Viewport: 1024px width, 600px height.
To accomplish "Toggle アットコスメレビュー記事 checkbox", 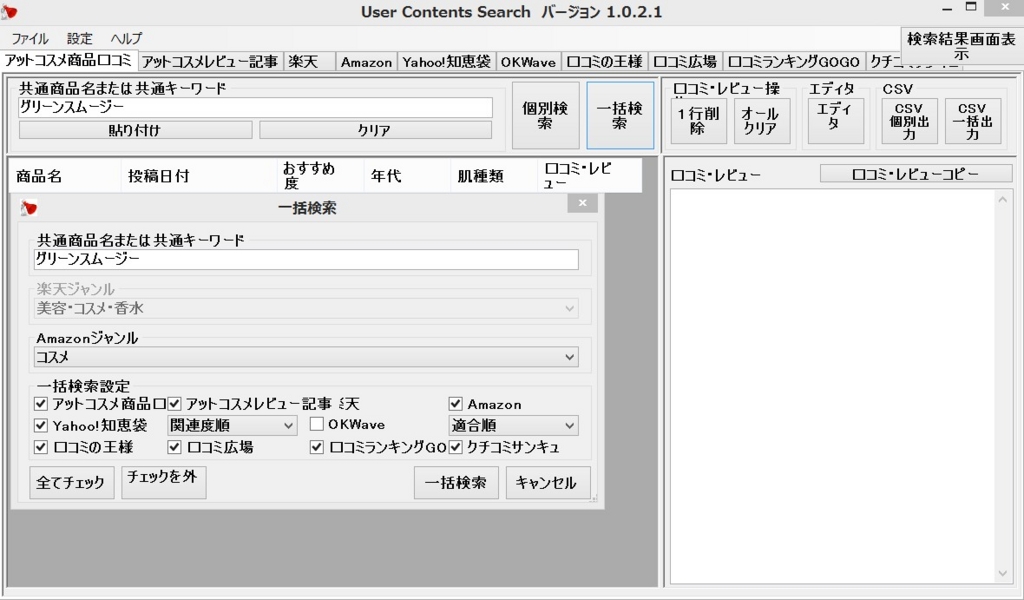I will [x=174, y=403].
